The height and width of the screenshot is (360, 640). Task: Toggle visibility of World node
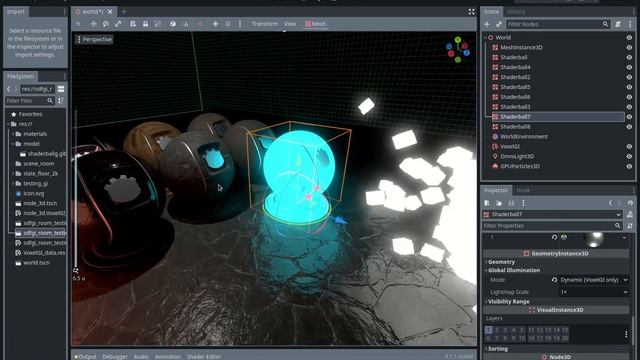pyautogui.click(x=629, y=38)
